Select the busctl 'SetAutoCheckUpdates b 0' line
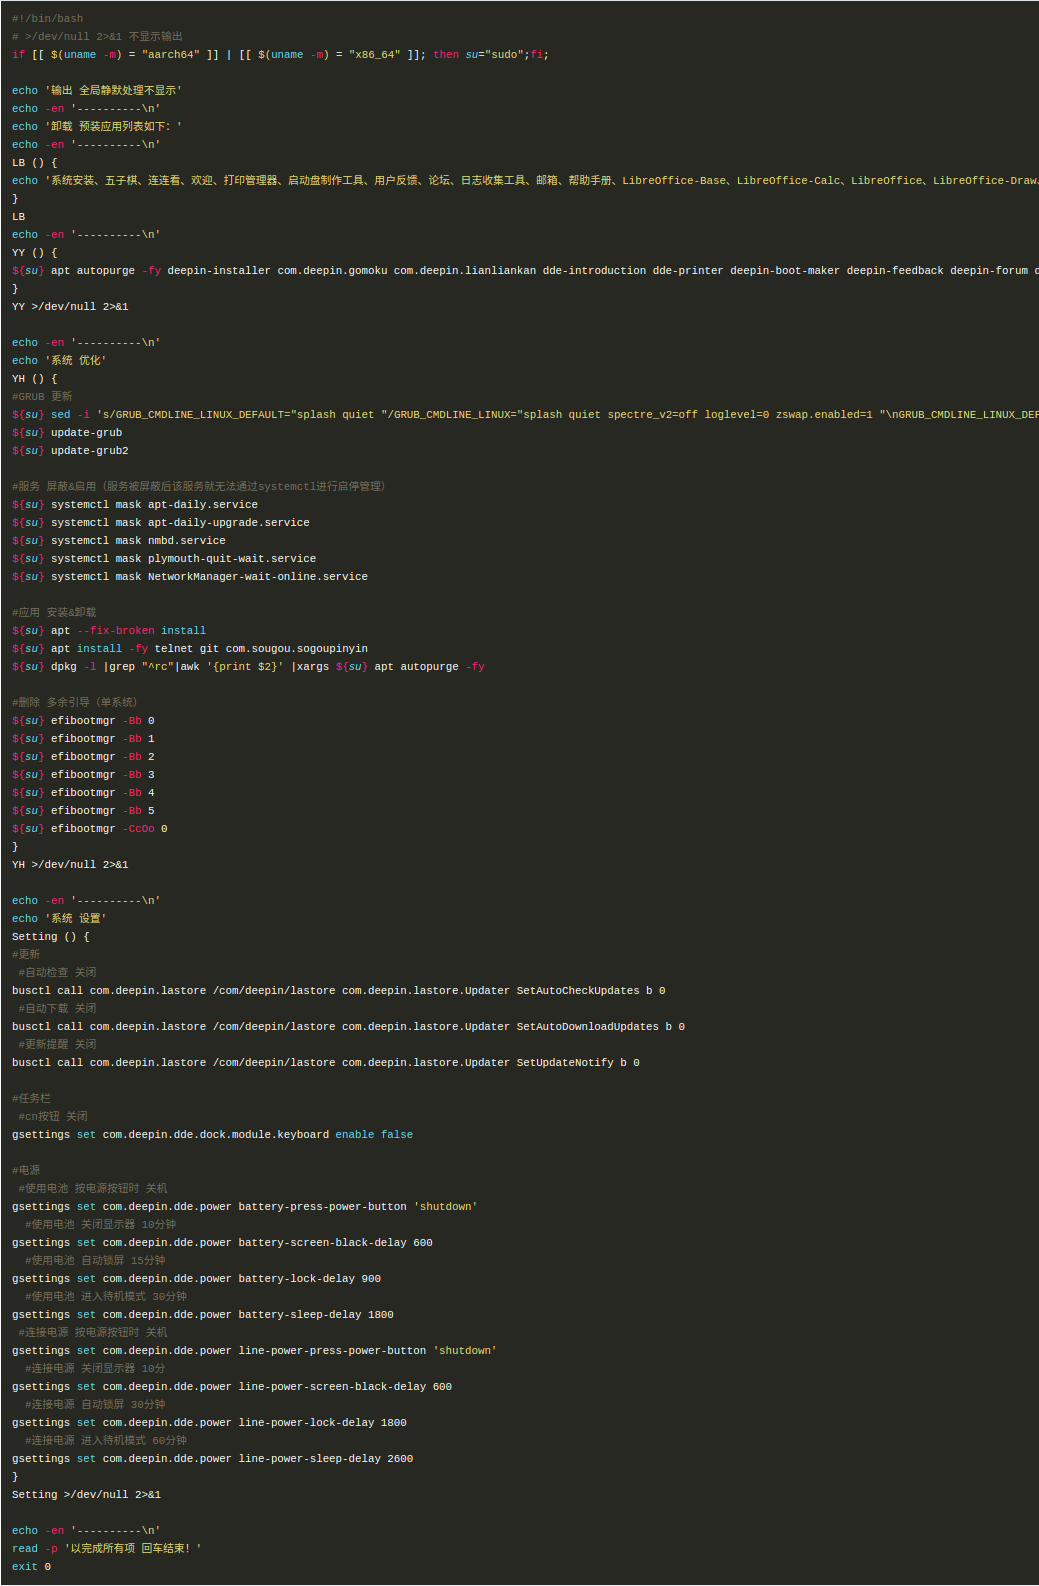Screen dimensions: 1039x1586 (x=339, y=991)
